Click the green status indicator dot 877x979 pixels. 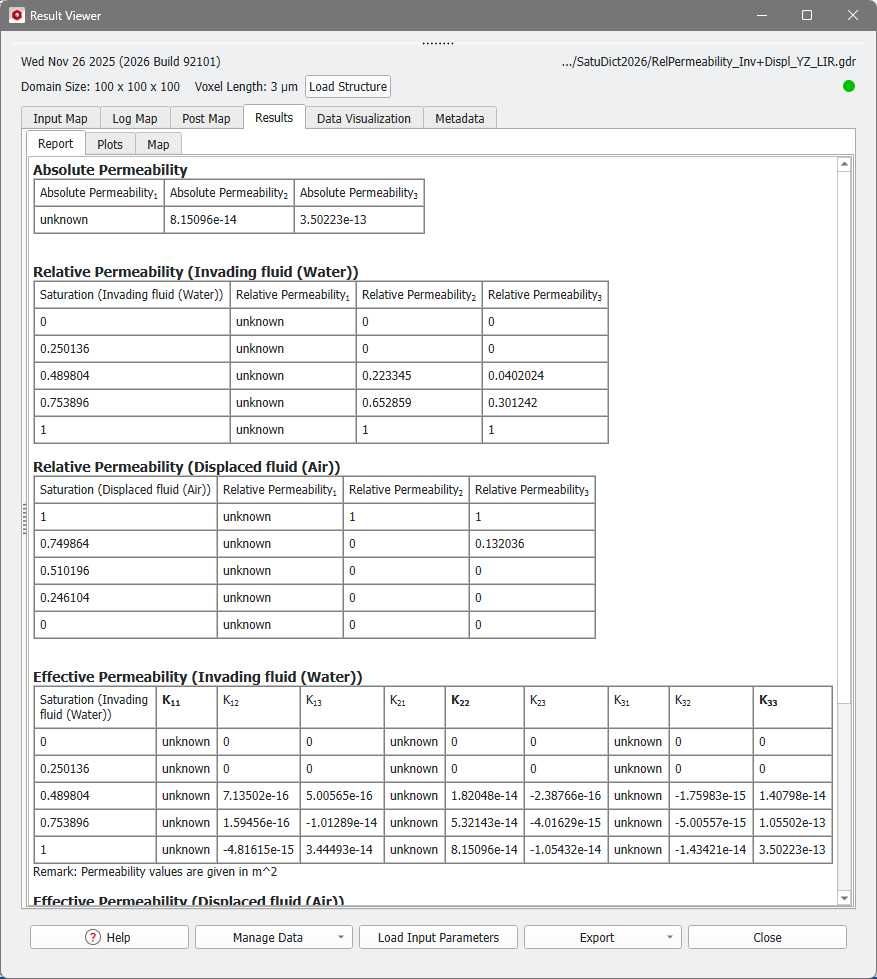click(x=848, y=86)
